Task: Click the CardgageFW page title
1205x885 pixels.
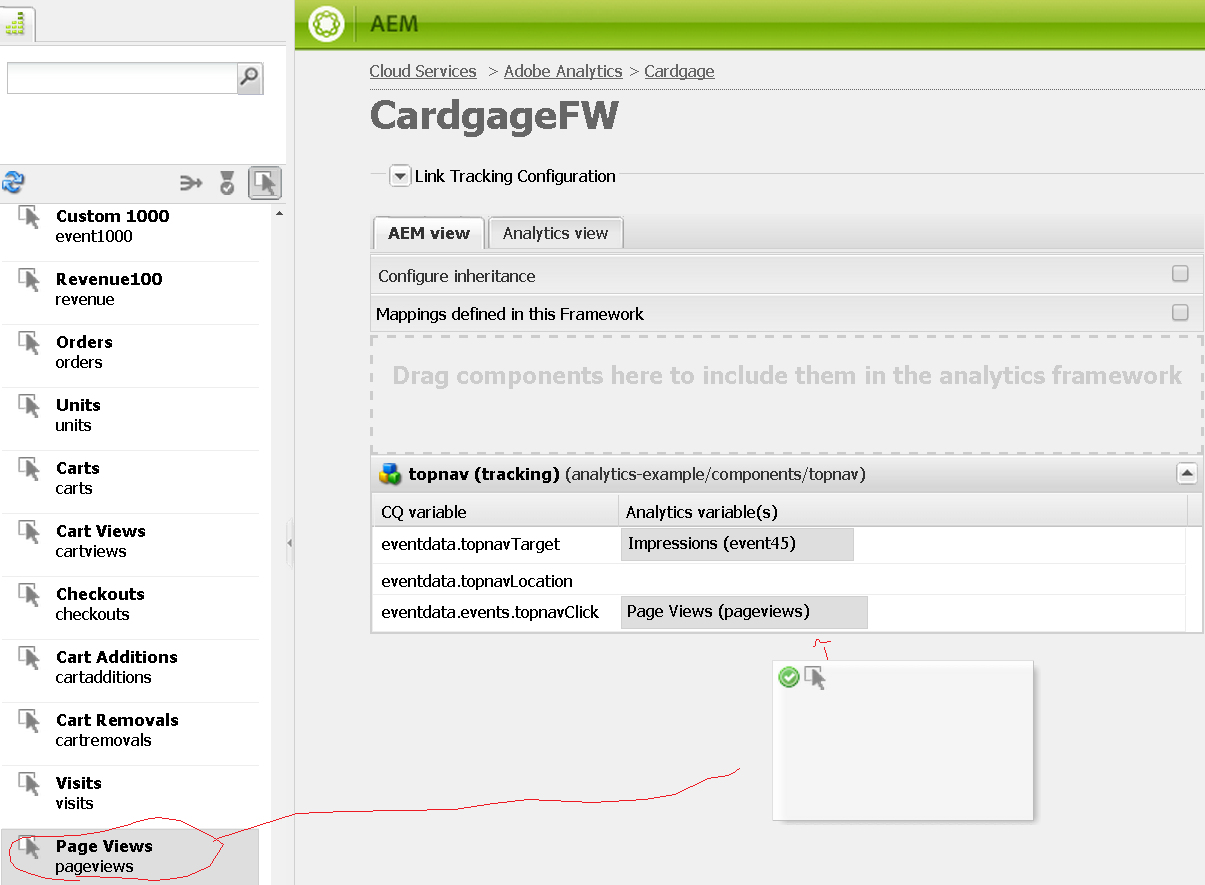Action: click(x=494, y=116)
